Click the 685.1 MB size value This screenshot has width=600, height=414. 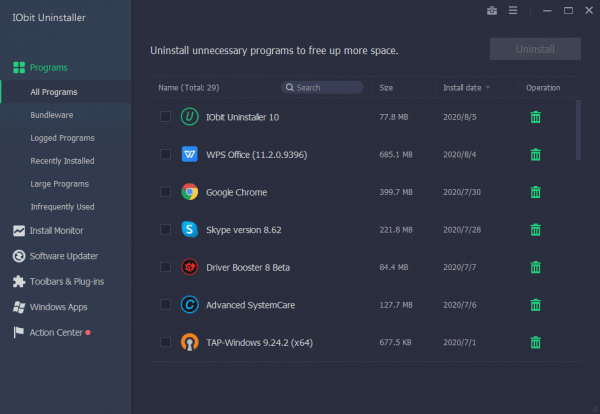tap(396, 155)
